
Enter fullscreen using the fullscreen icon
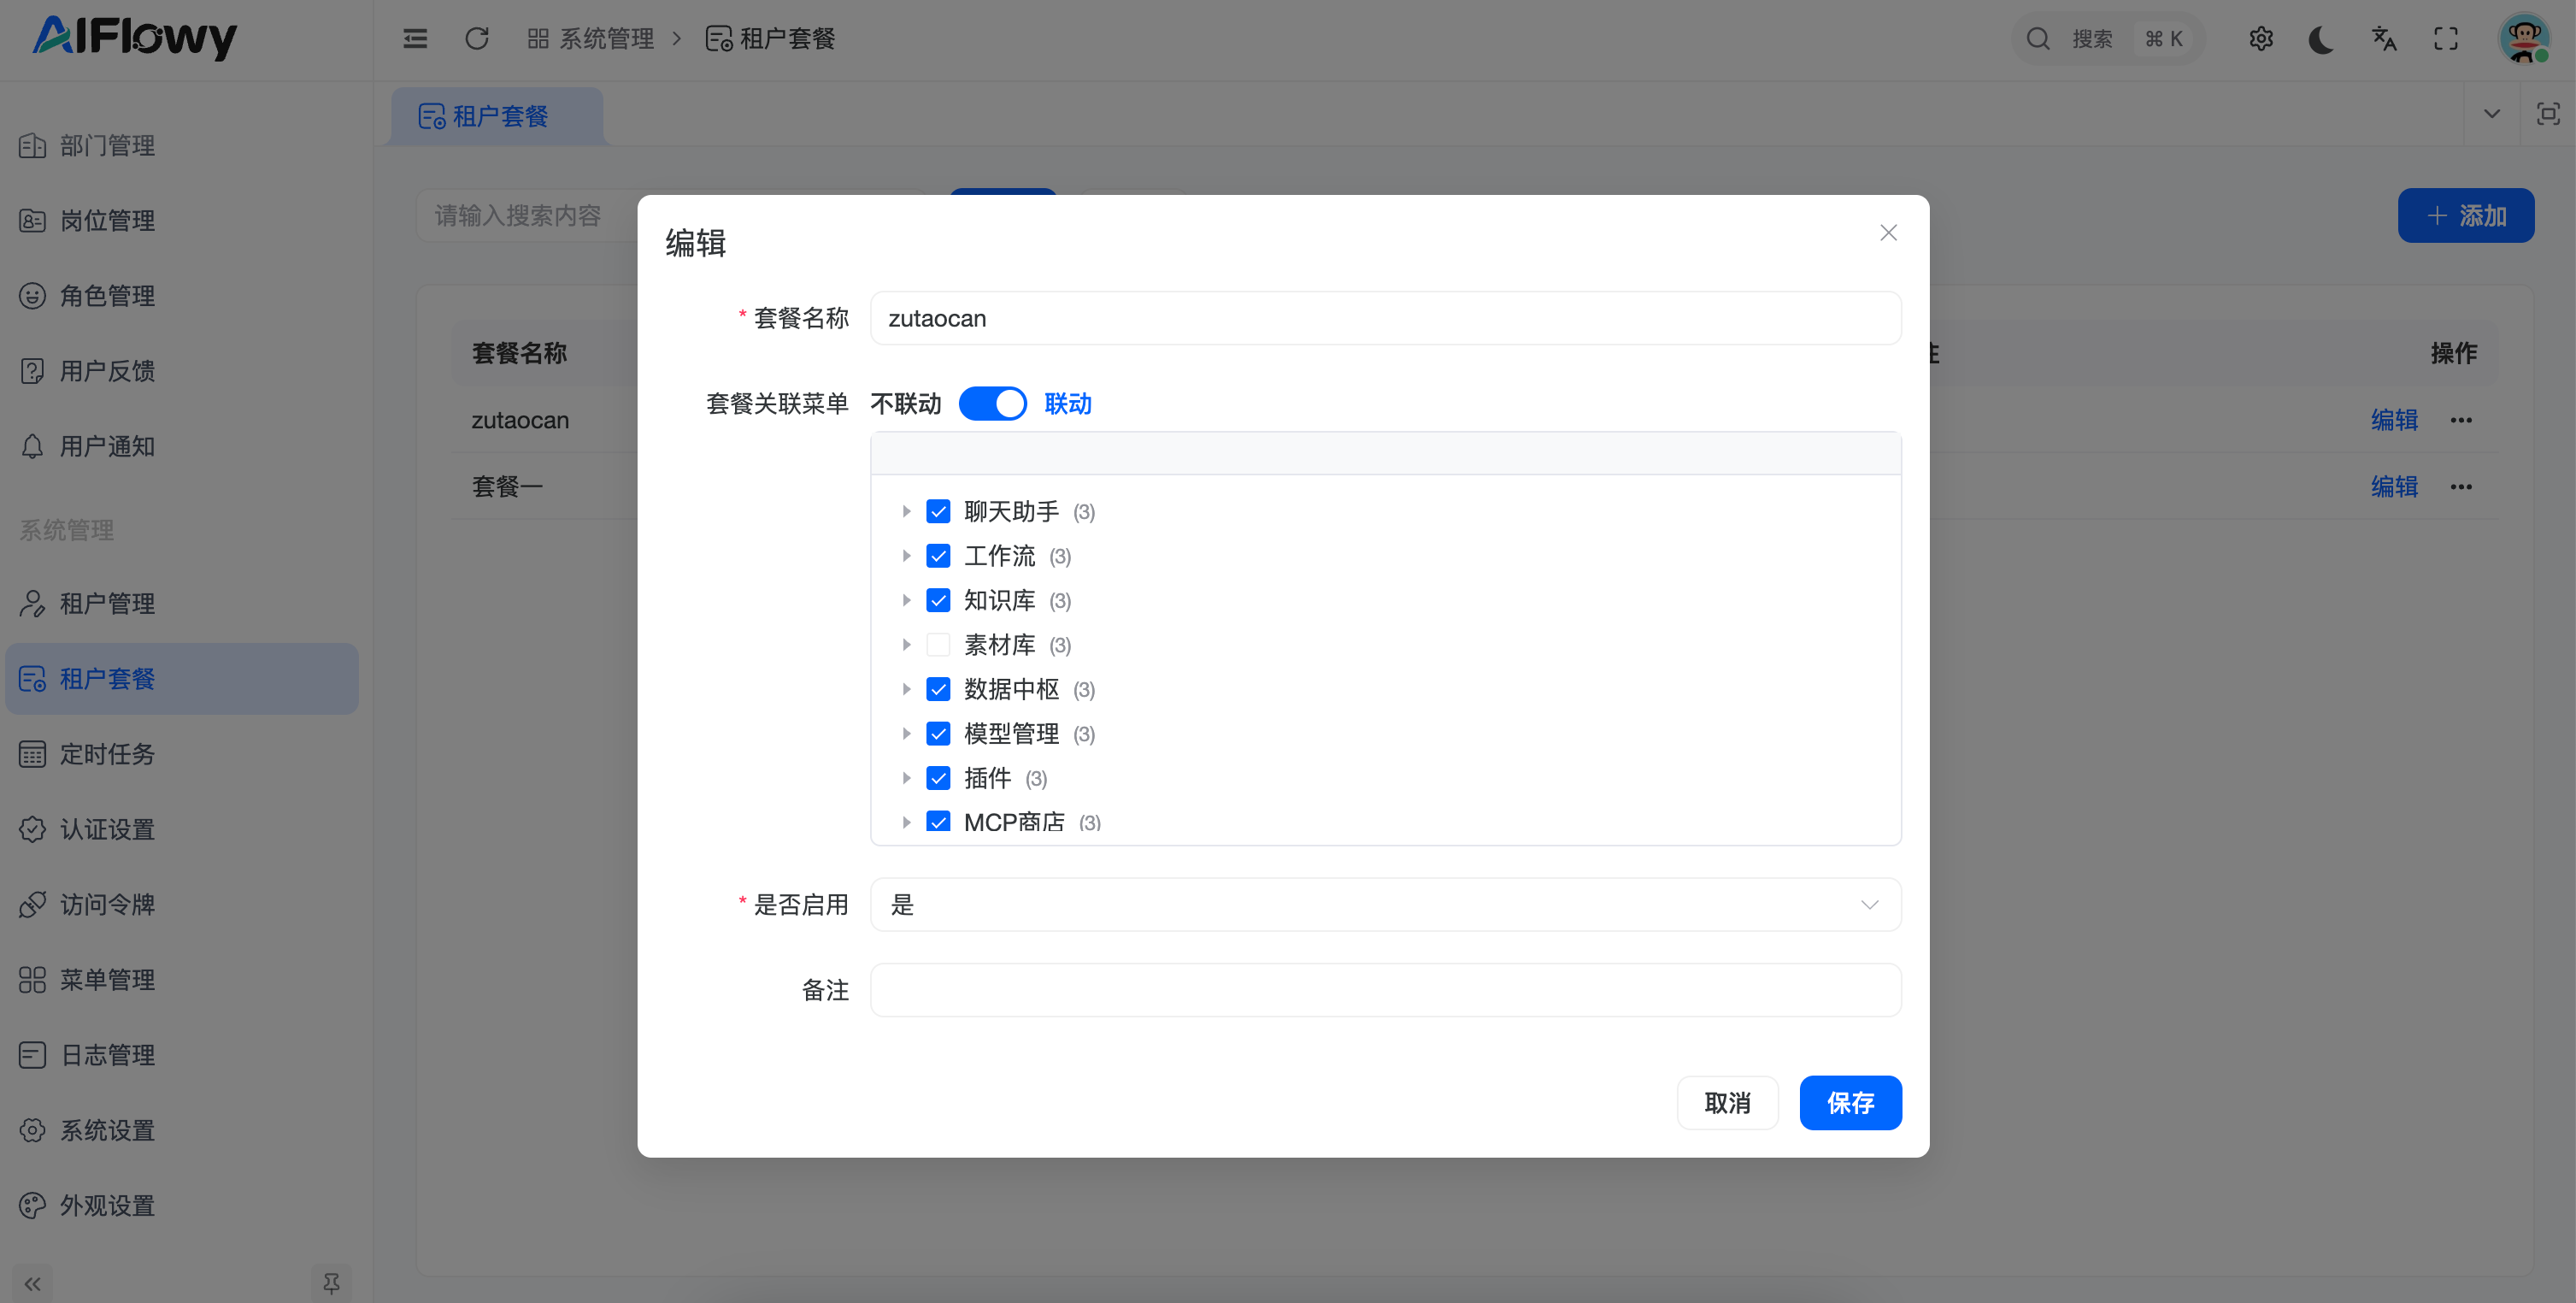tap(2446, 38)
